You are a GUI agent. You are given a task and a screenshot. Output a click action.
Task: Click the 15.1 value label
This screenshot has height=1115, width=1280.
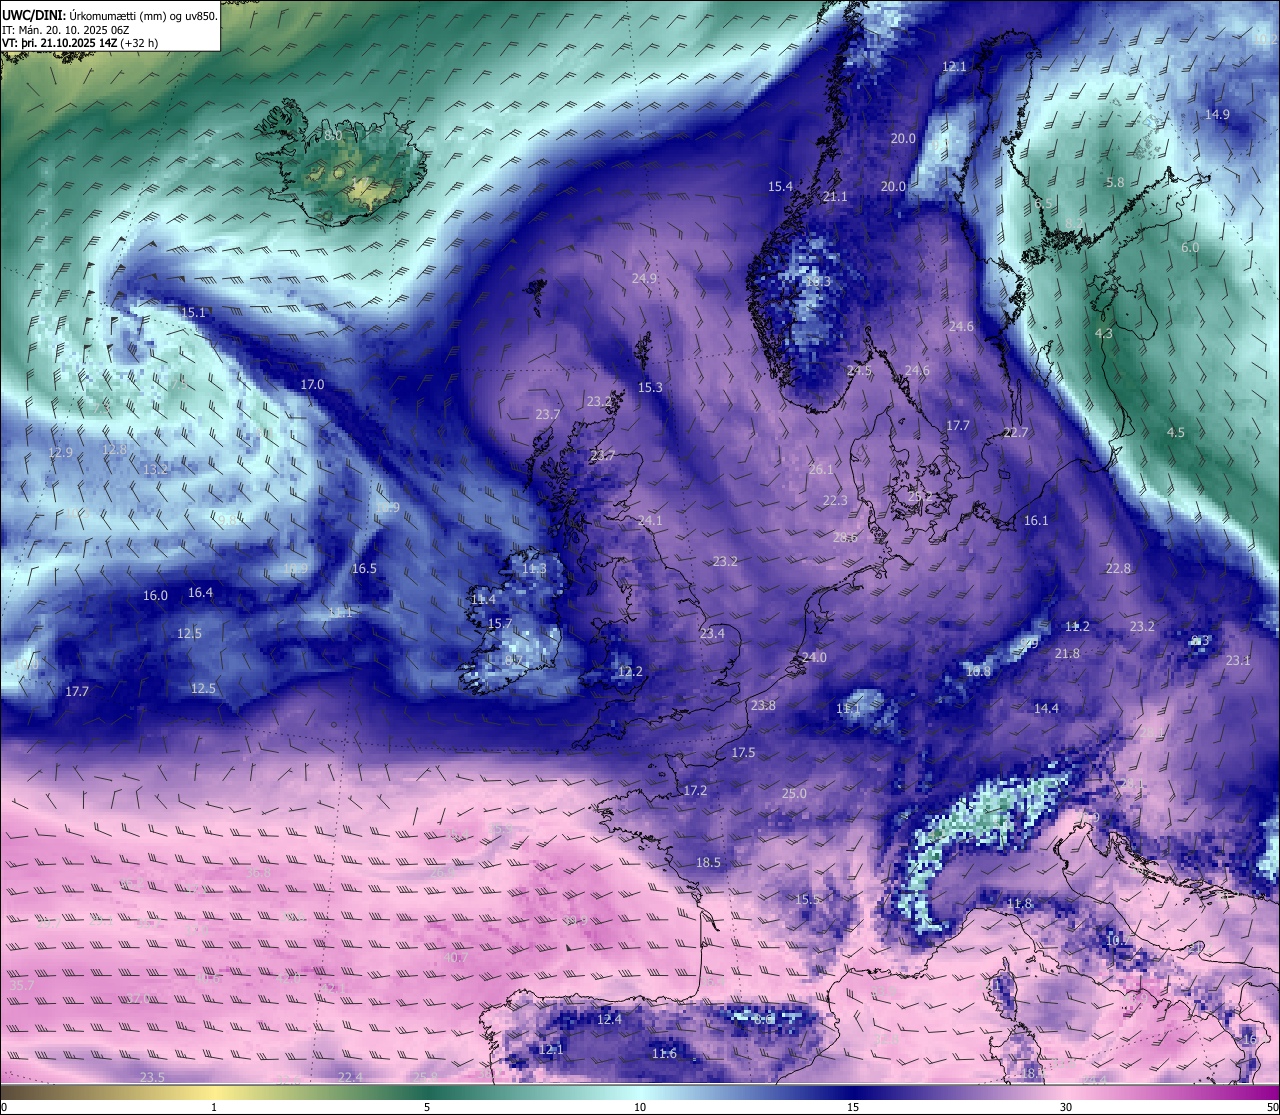point(193,313)
